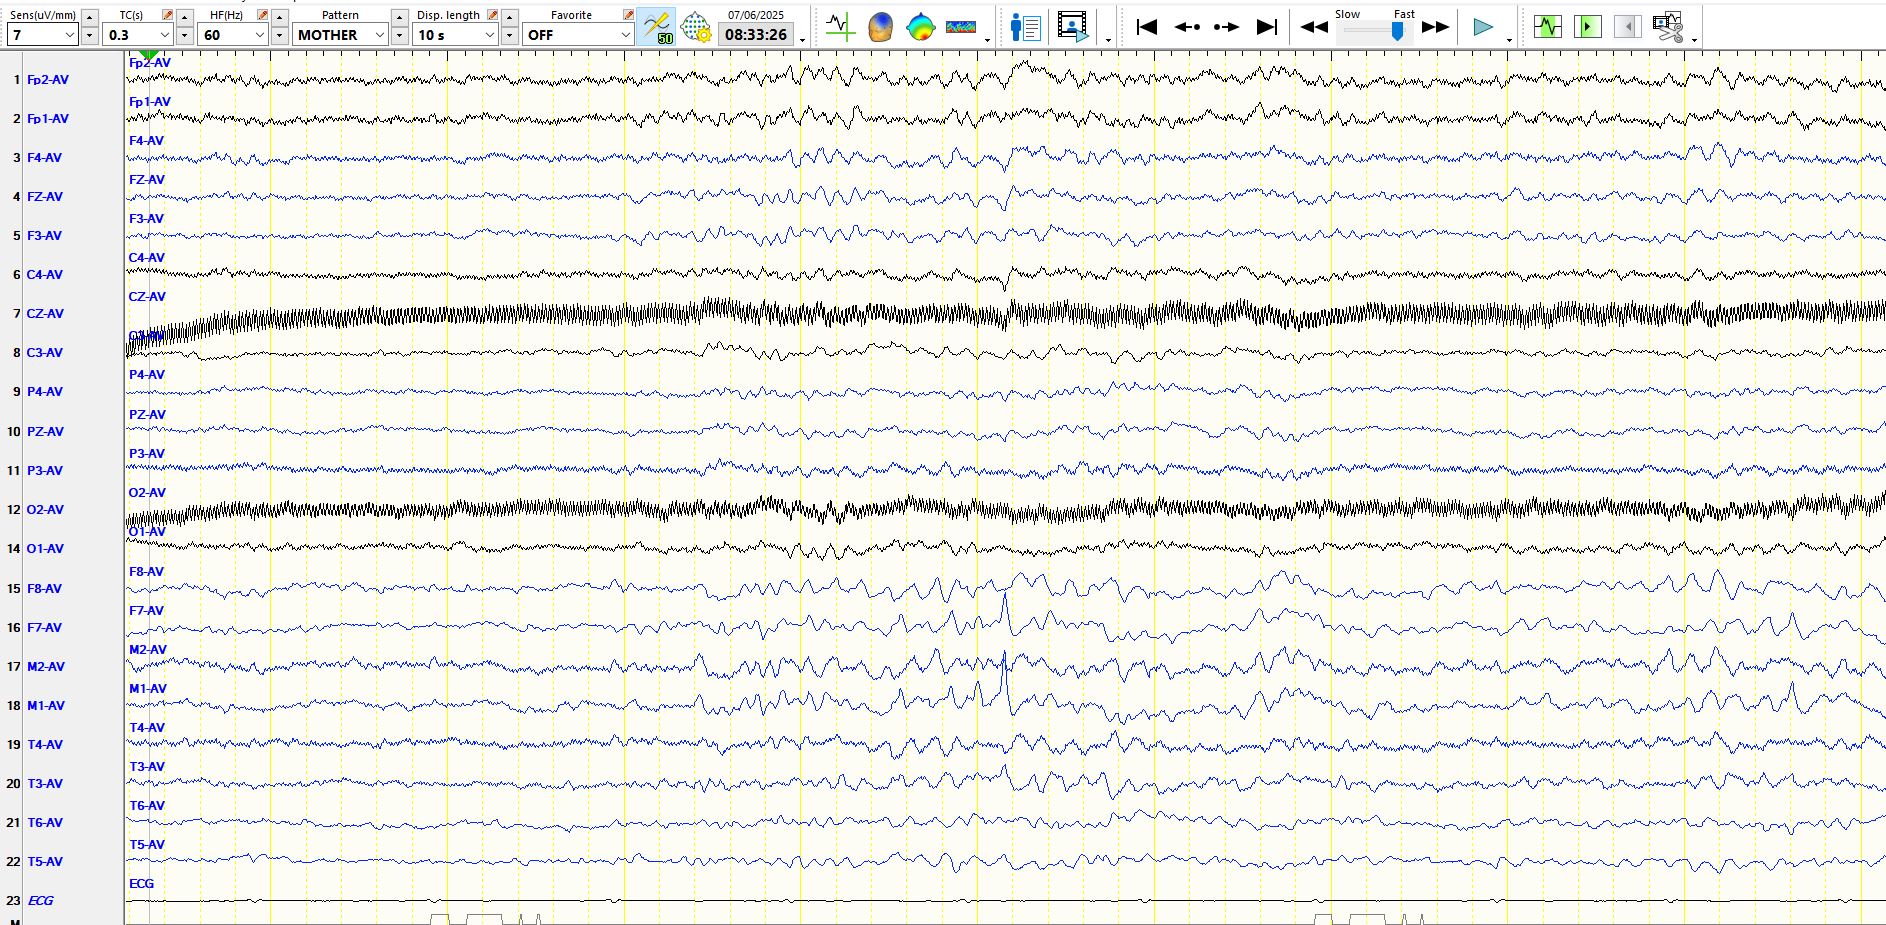Image resolution: width=1886 pixels, height=925 pixels.
Task: Open the patient video playback window
Action: pyautogui.click(x=1072, y=27)
